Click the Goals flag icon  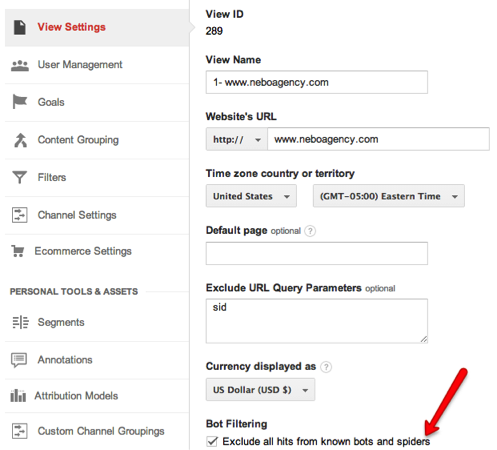click(20, 102)
